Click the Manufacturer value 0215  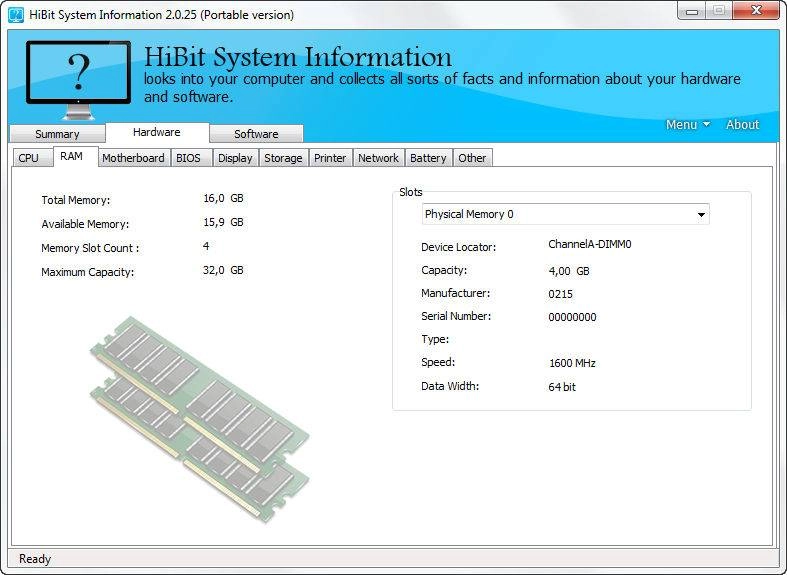coord(560,294)
